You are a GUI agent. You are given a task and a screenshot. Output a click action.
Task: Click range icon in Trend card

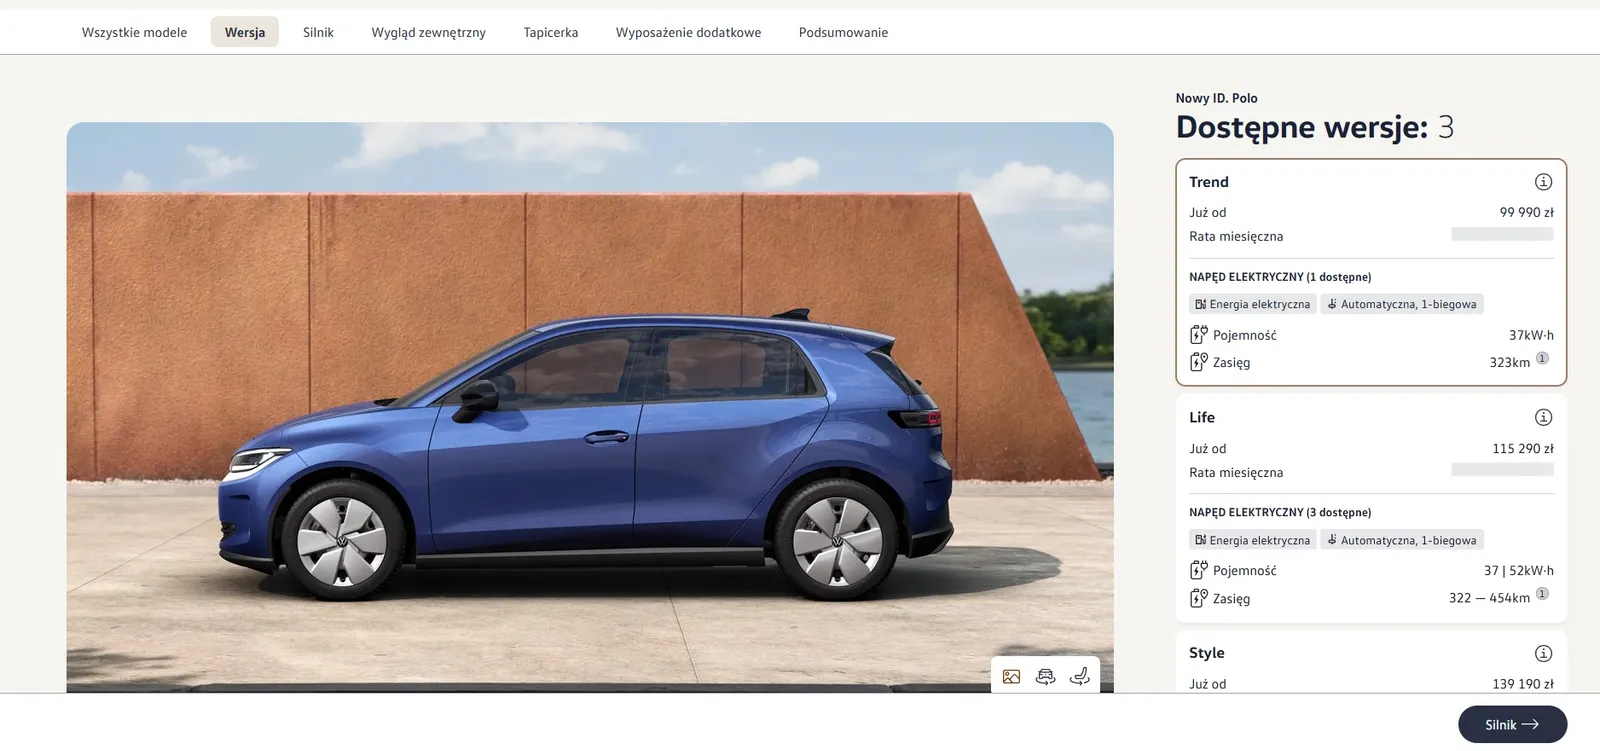[x=1198, y=362]
